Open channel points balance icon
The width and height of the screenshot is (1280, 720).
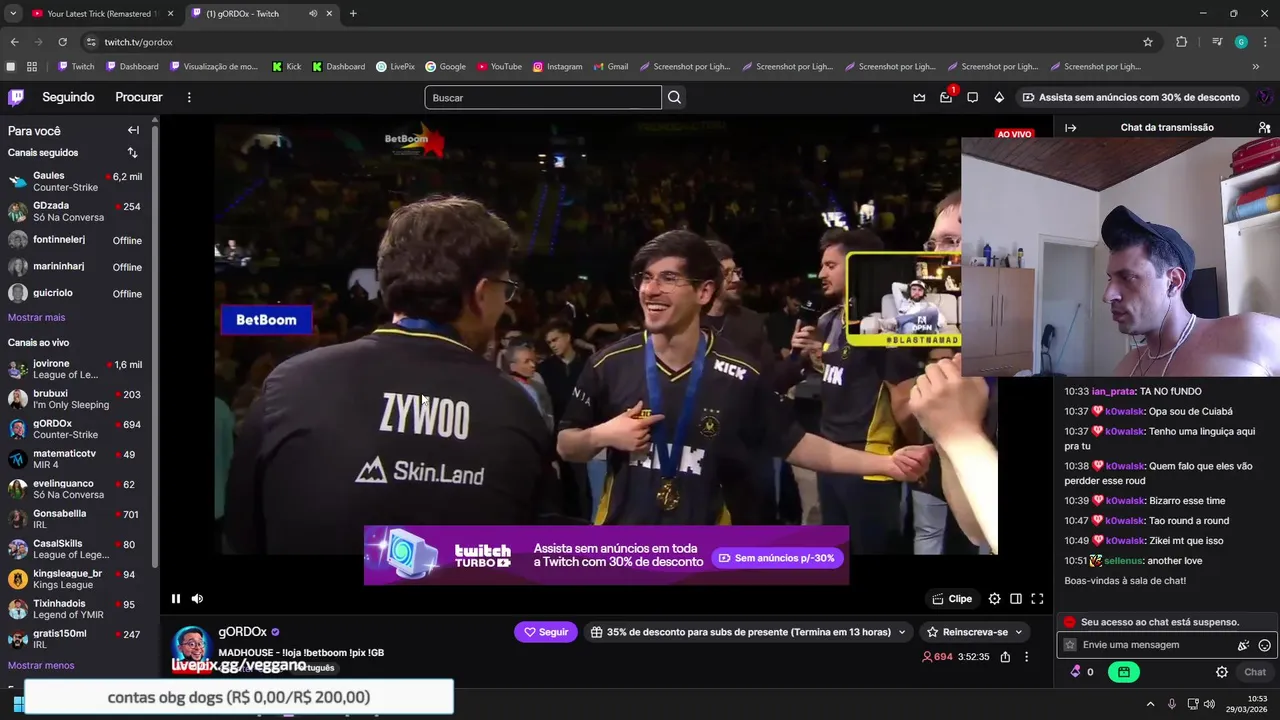pos(1076,672)
